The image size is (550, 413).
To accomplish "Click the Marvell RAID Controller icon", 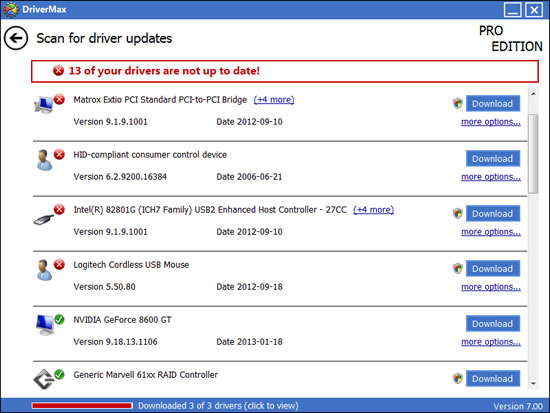I will 44,379.
